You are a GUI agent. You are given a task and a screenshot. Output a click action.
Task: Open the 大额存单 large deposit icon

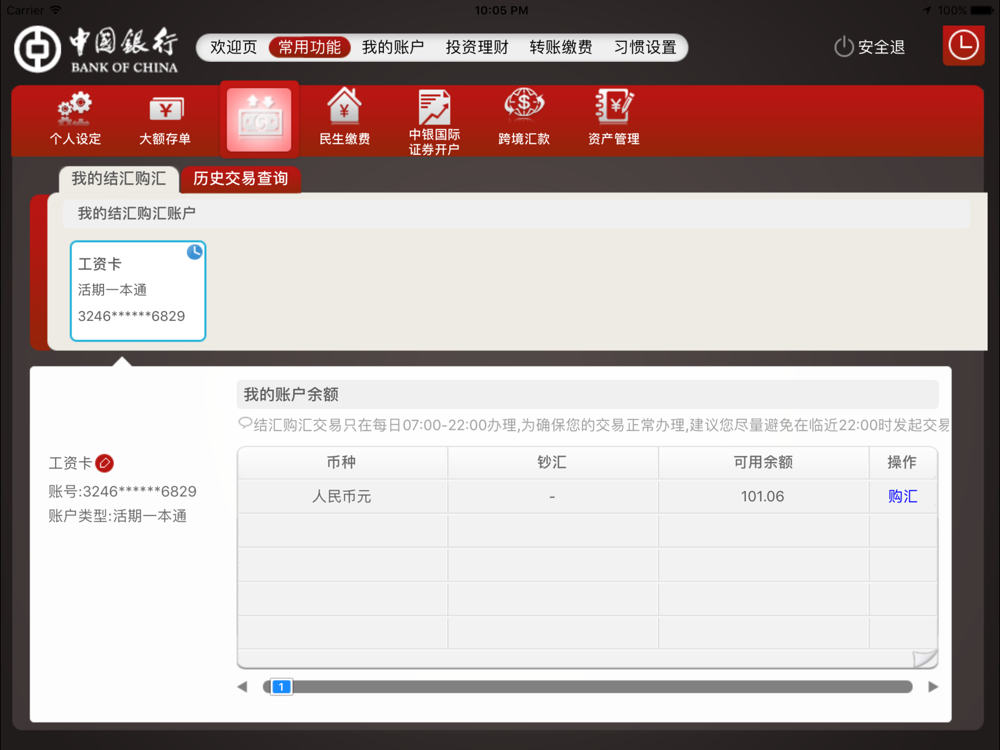[165, 119]
